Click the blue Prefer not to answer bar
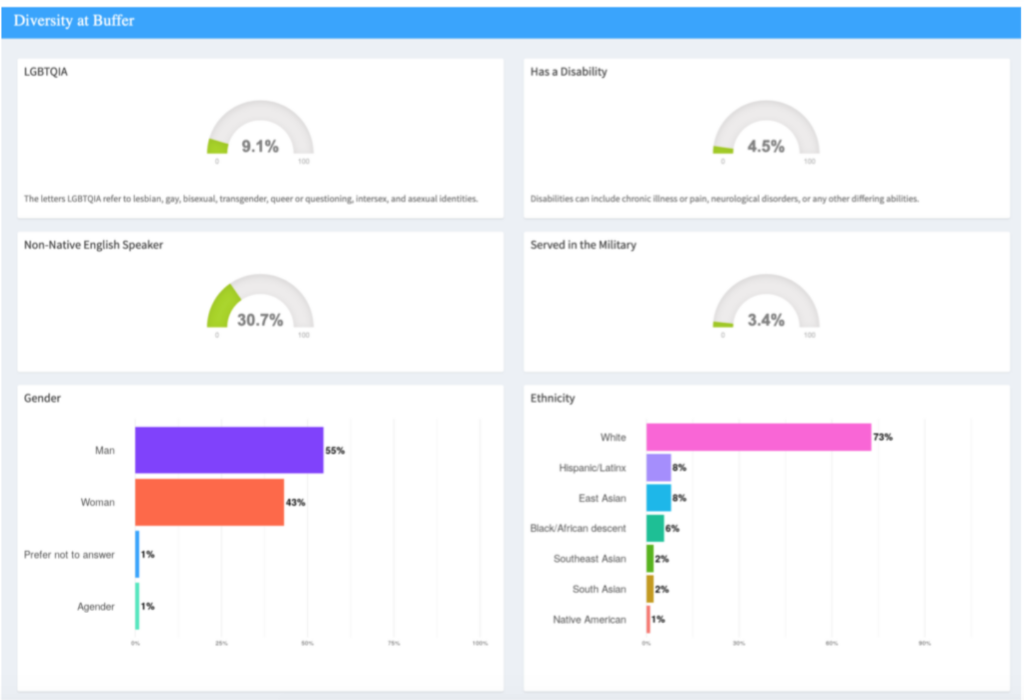Viewport: 1024px width, 700px height. 137,554
